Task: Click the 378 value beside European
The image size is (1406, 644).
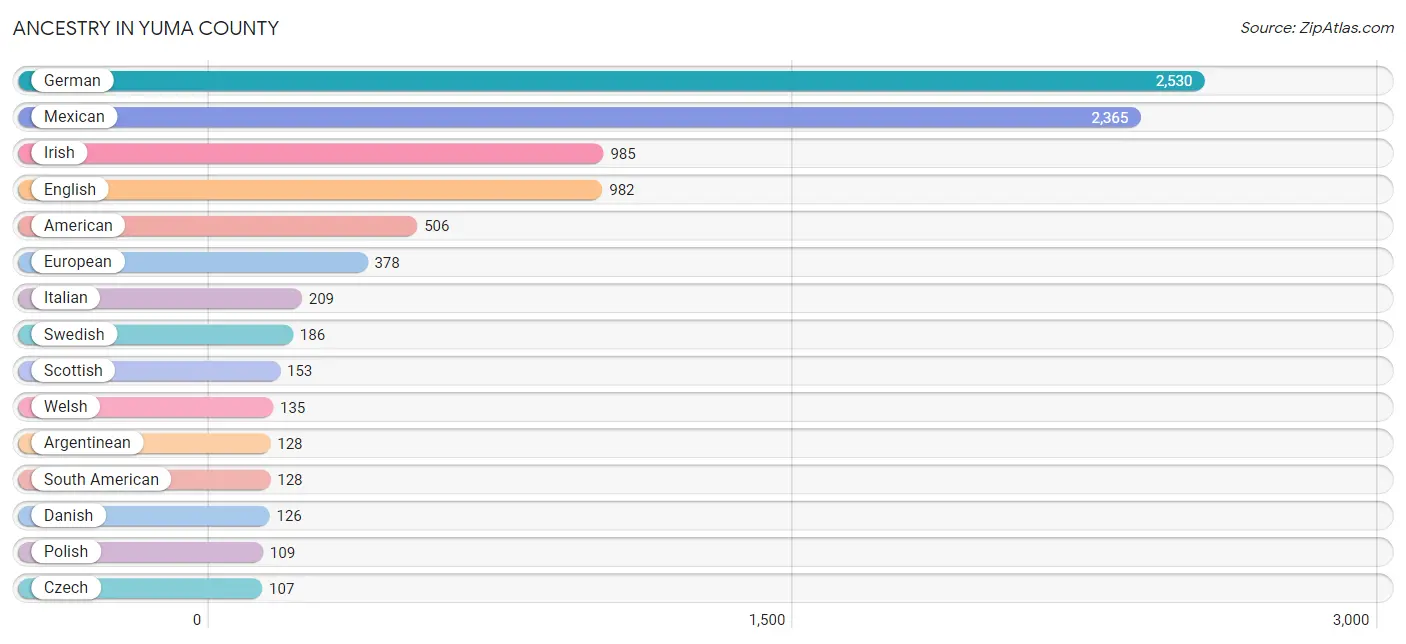Action: pyautogui.click(x=387, y=263)
